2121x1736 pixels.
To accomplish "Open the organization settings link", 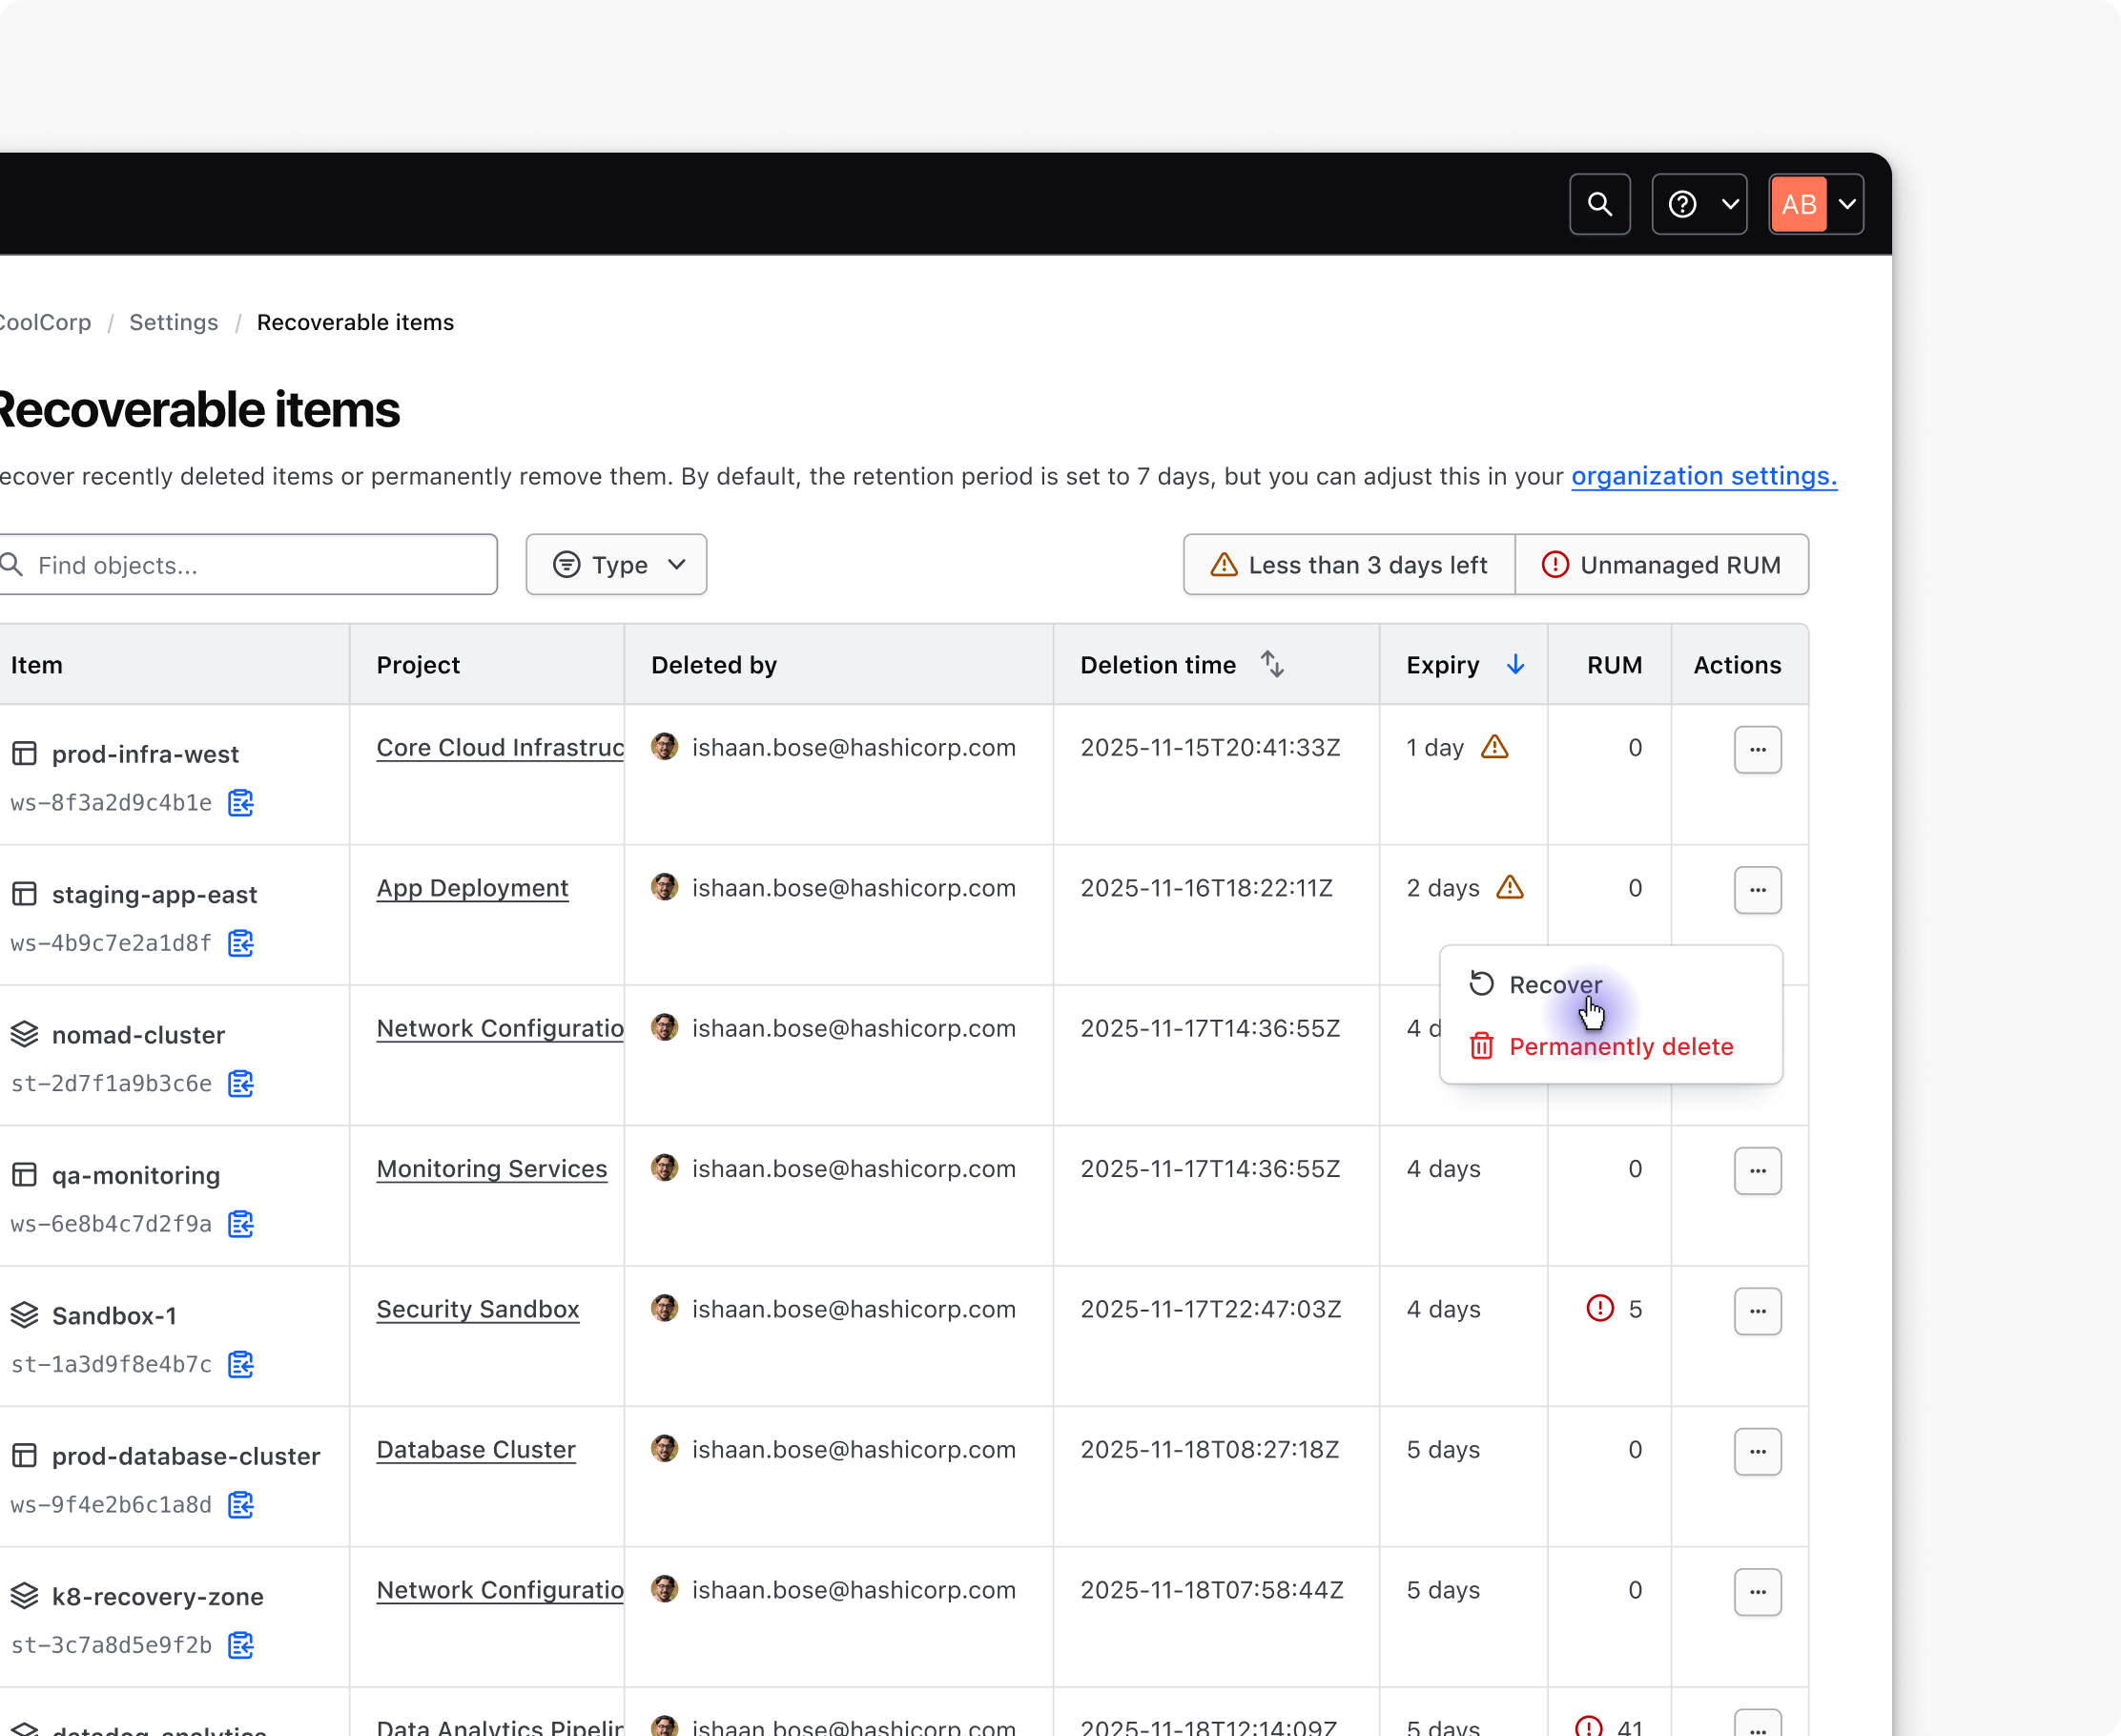I will click(1703, 476).
